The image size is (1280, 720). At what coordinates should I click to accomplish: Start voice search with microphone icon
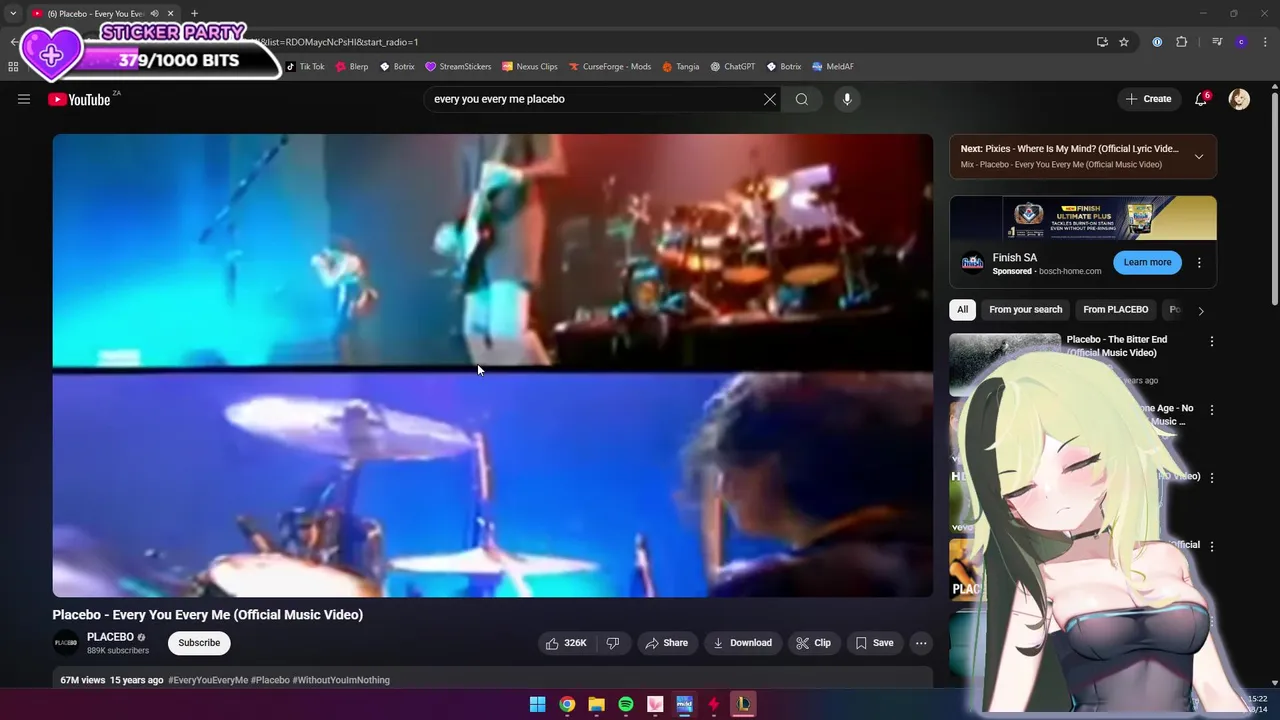coord(847,99)
